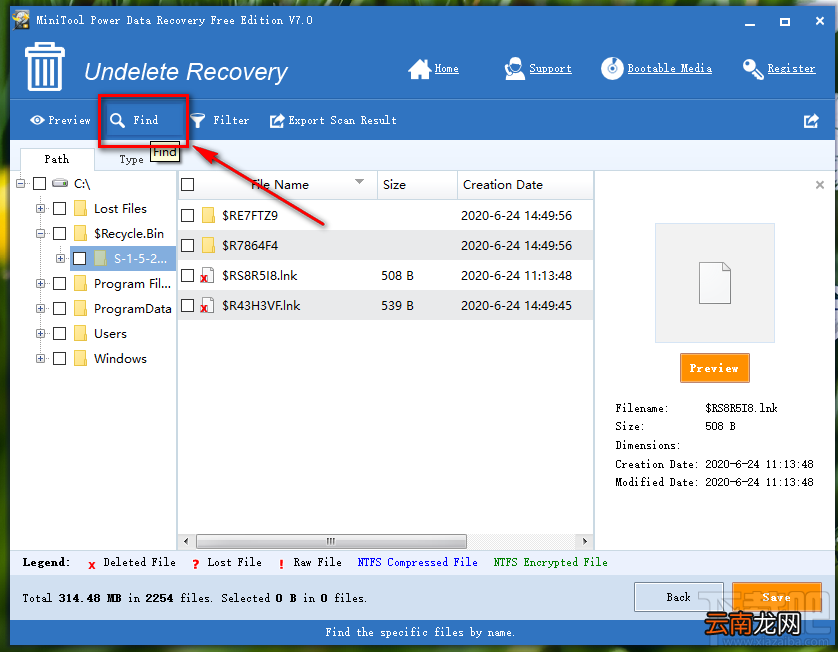Image resolution: width=838 pixels, height=652 pixels.
Task: Tick the select-all checkbox in file list header
Action: tap(188, 184)
